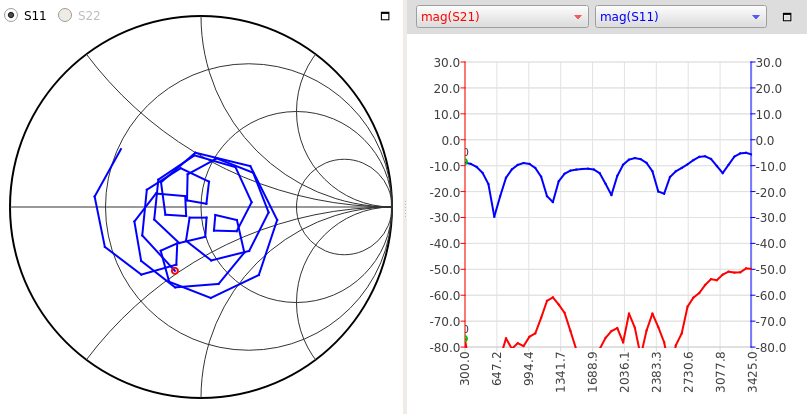The height and width of the screenshot is (414, 807).
Task: Click the 1341.7 frequency axis label
Action: (x=560, y=373)
